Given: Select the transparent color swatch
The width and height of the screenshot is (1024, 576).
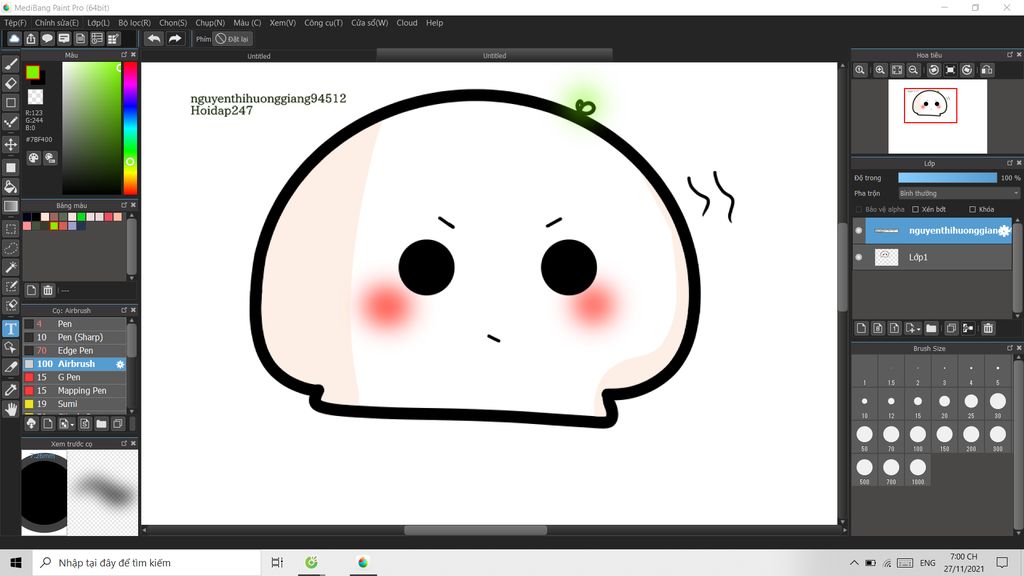Looking at the screenshot, I should (x=35, y=97).
